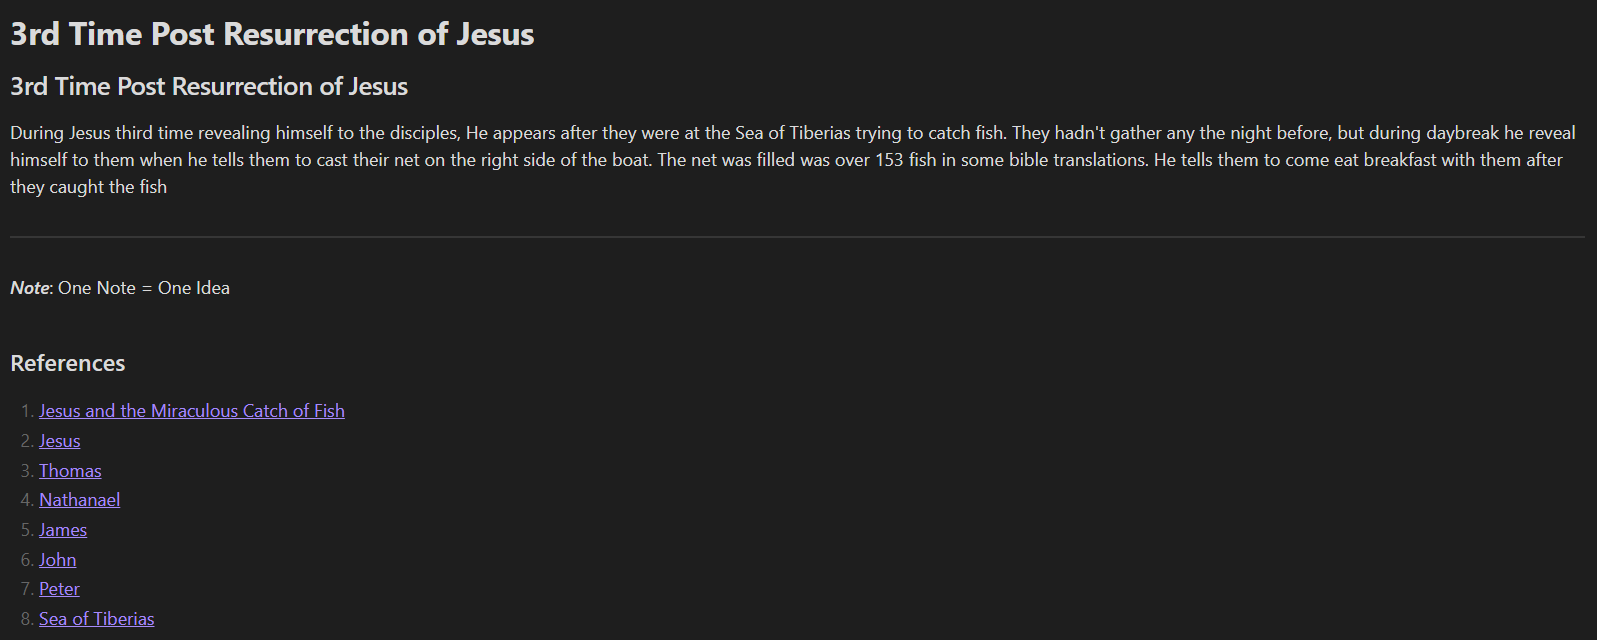Viewport: 1597px width, 640px height.
Task: Open the Peter reference link
Action: 59,589
